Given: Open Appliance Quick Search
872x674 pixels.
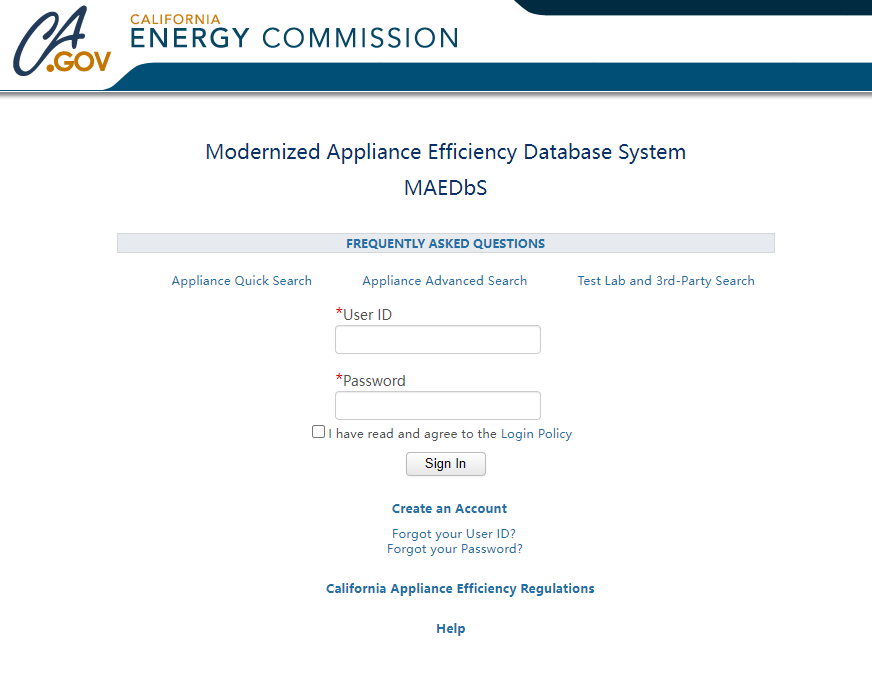Looking at the screenshot, I should 242,281.
